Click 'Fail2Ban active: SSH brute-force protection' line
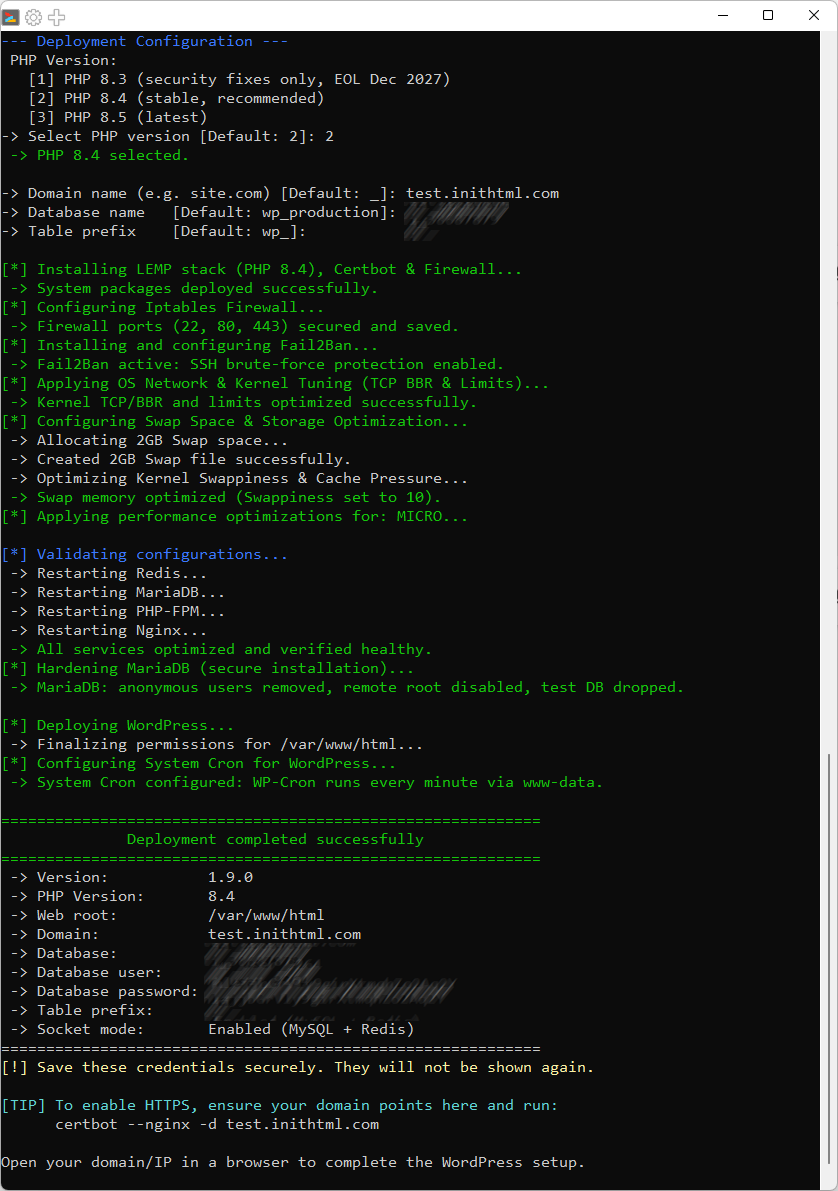This screenshot has width=838, height=1191. tap(257, 364)
